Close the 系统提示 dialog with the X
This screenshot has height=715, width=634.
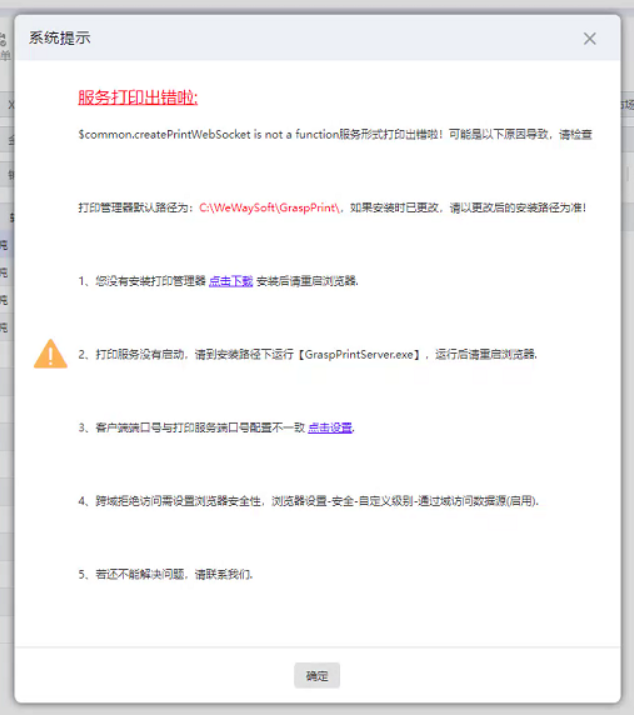point(590,39)
